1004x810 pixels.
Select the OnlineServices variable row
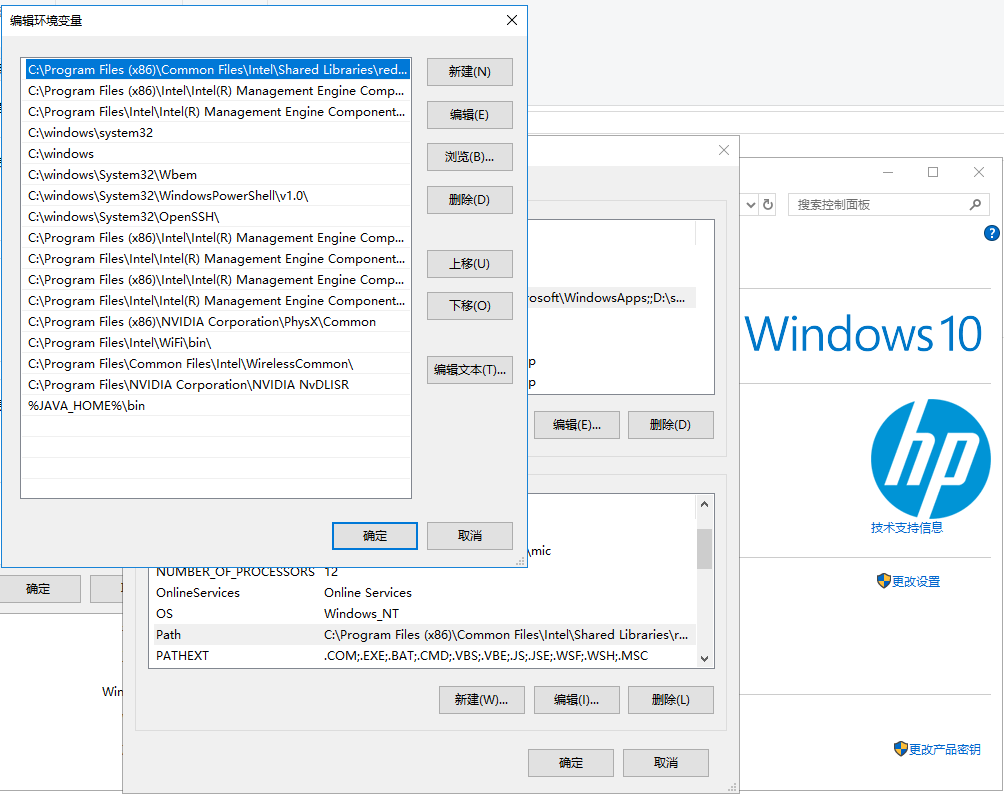coord(423,592)
